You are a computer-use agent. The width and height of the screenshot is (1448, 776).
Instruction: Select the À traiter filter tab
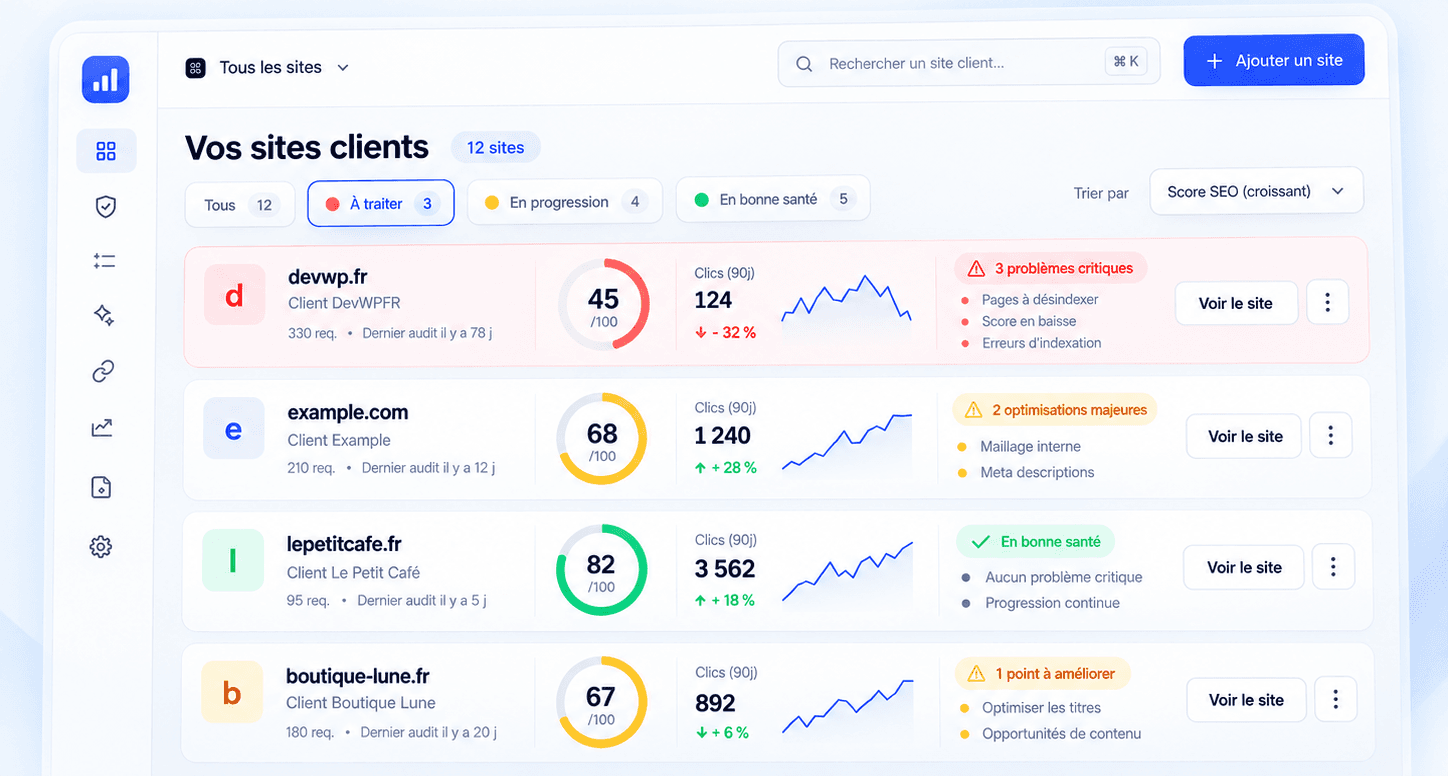380,203
